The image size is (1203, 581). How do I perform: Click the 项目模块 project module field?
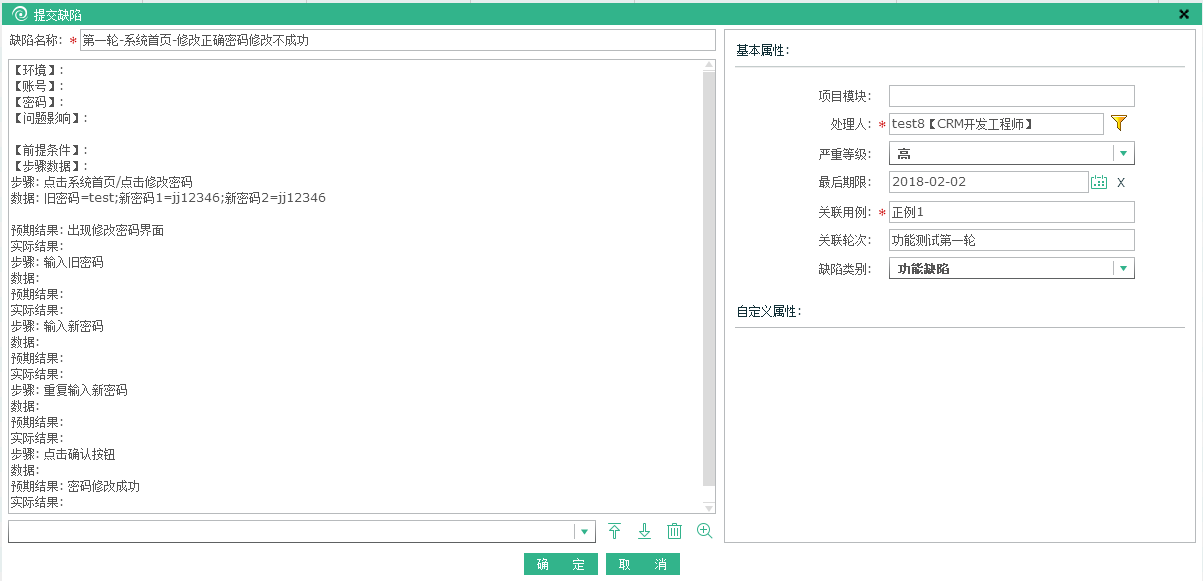[1010, 95]
